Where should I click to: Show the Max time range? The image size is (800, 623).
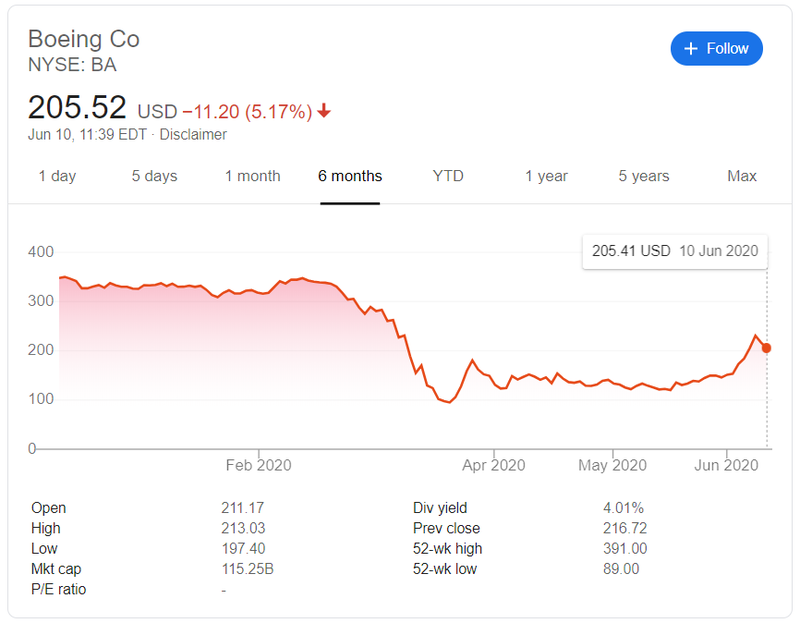[x=742, y=176]
